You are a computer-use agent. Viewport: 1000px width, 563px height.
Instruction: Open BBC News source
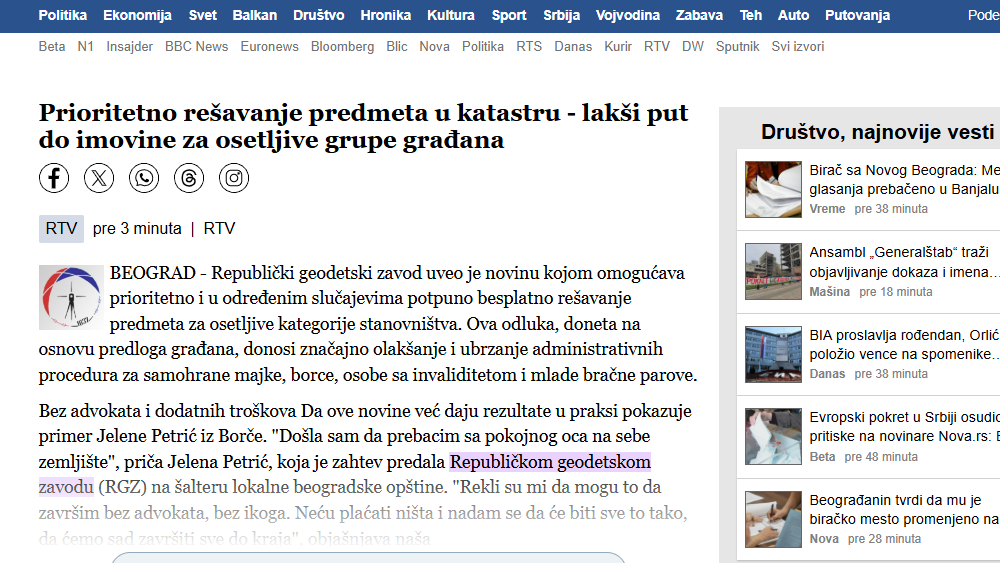pyautogui.click(x=196, y=47)
